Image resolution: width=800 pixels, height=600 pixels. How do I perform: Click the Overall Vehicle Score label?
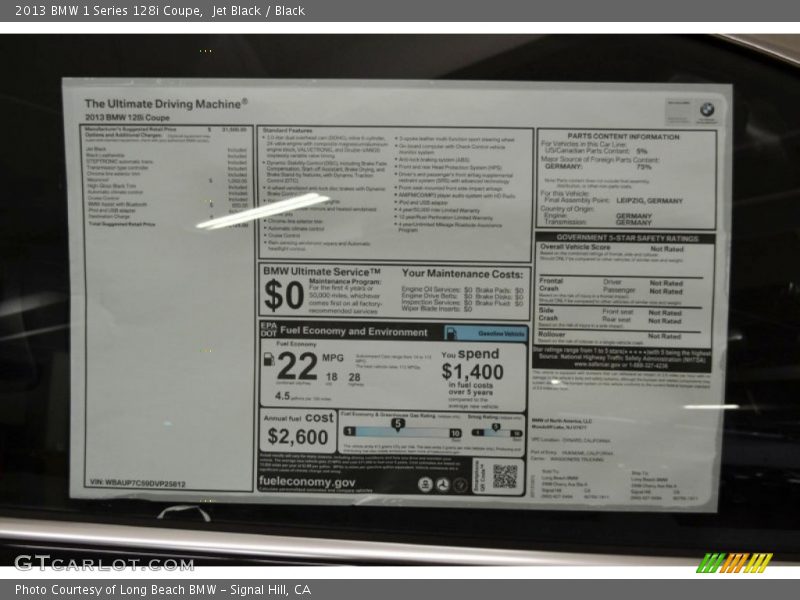[575, 247]
